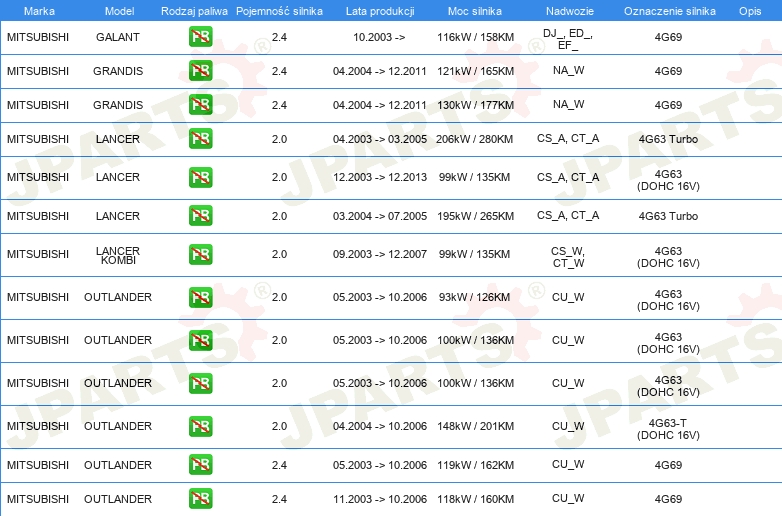The height and width of the screenshot is (516, 782).
Task: Click the 04.2003 -> 03.2005 date cell
Action: point(380,139)
